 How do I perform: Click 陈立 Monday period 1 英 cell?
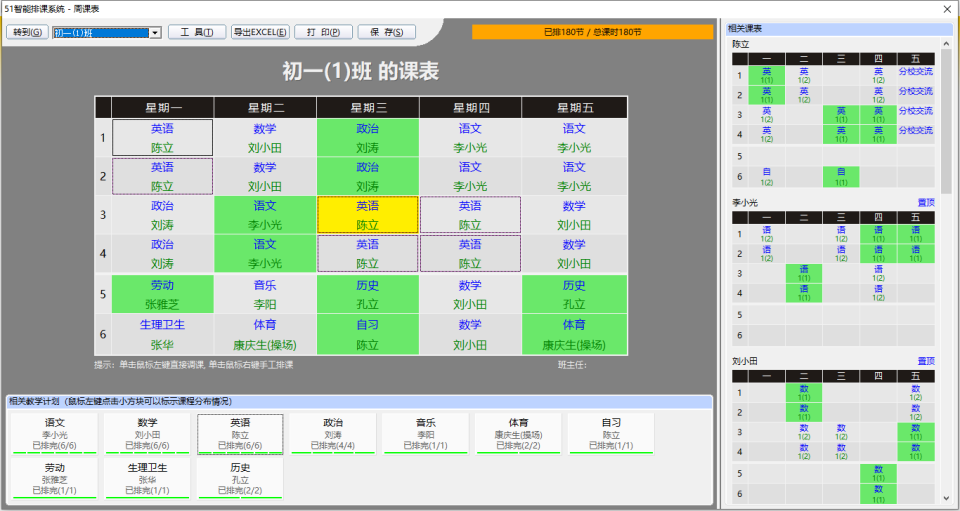coord(767,75)
